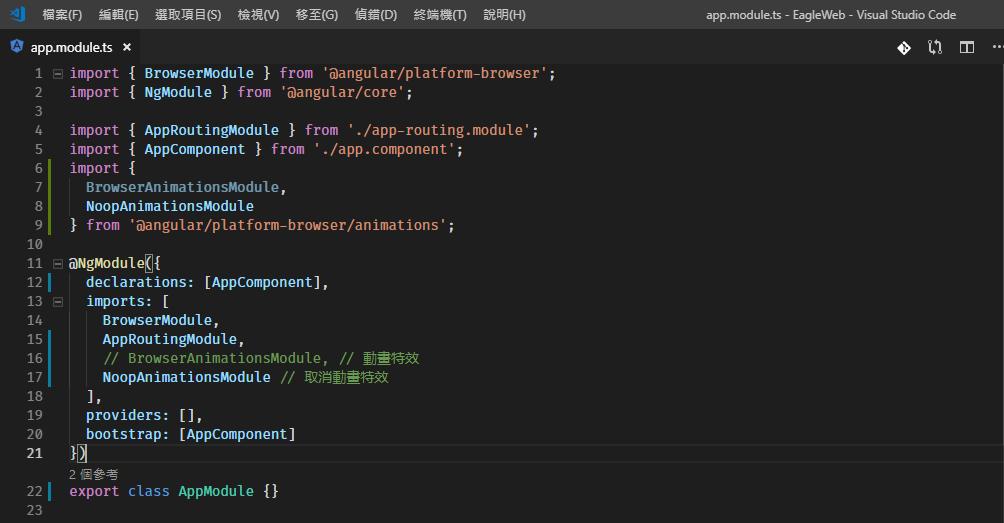This screenshot has width=1004, height=523.
Task: Open the 移至(G) menu
Action: coord(316,14)
